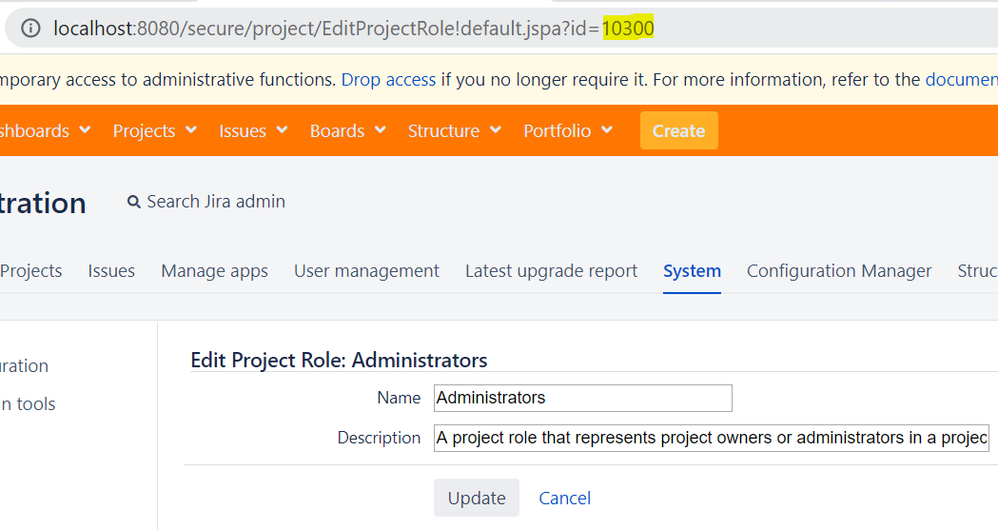998x530 pixels.
Task: Click the Cancel link
Action: coord(565,498)
